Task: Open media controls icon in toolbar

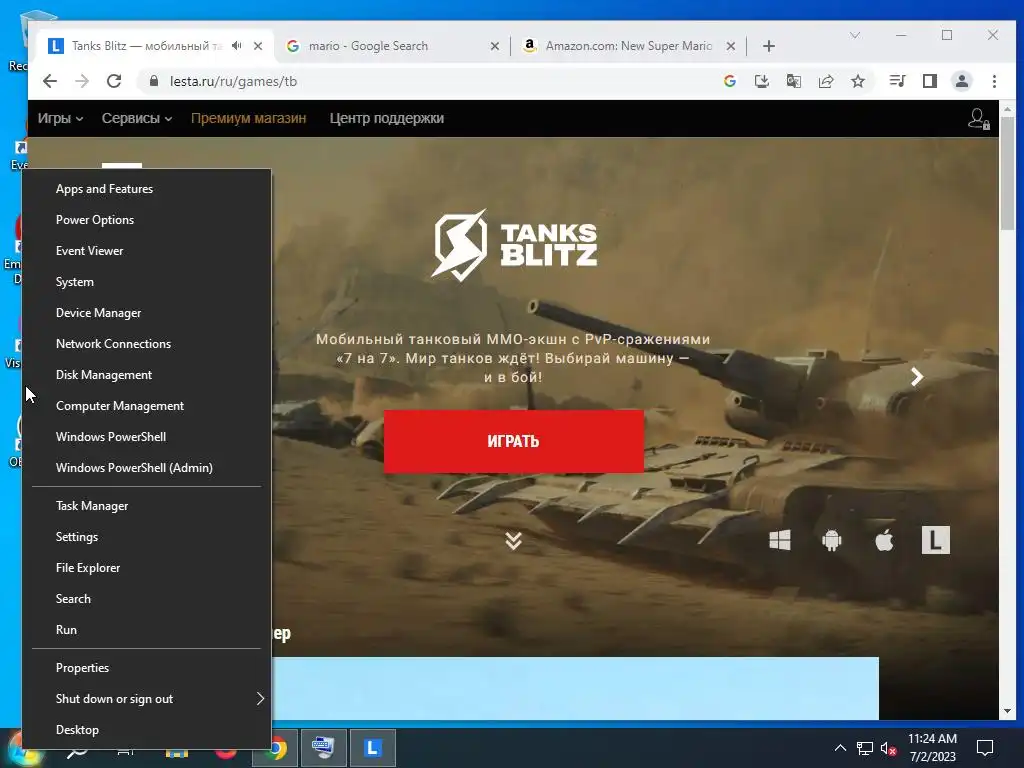Action: coord(897,81)
